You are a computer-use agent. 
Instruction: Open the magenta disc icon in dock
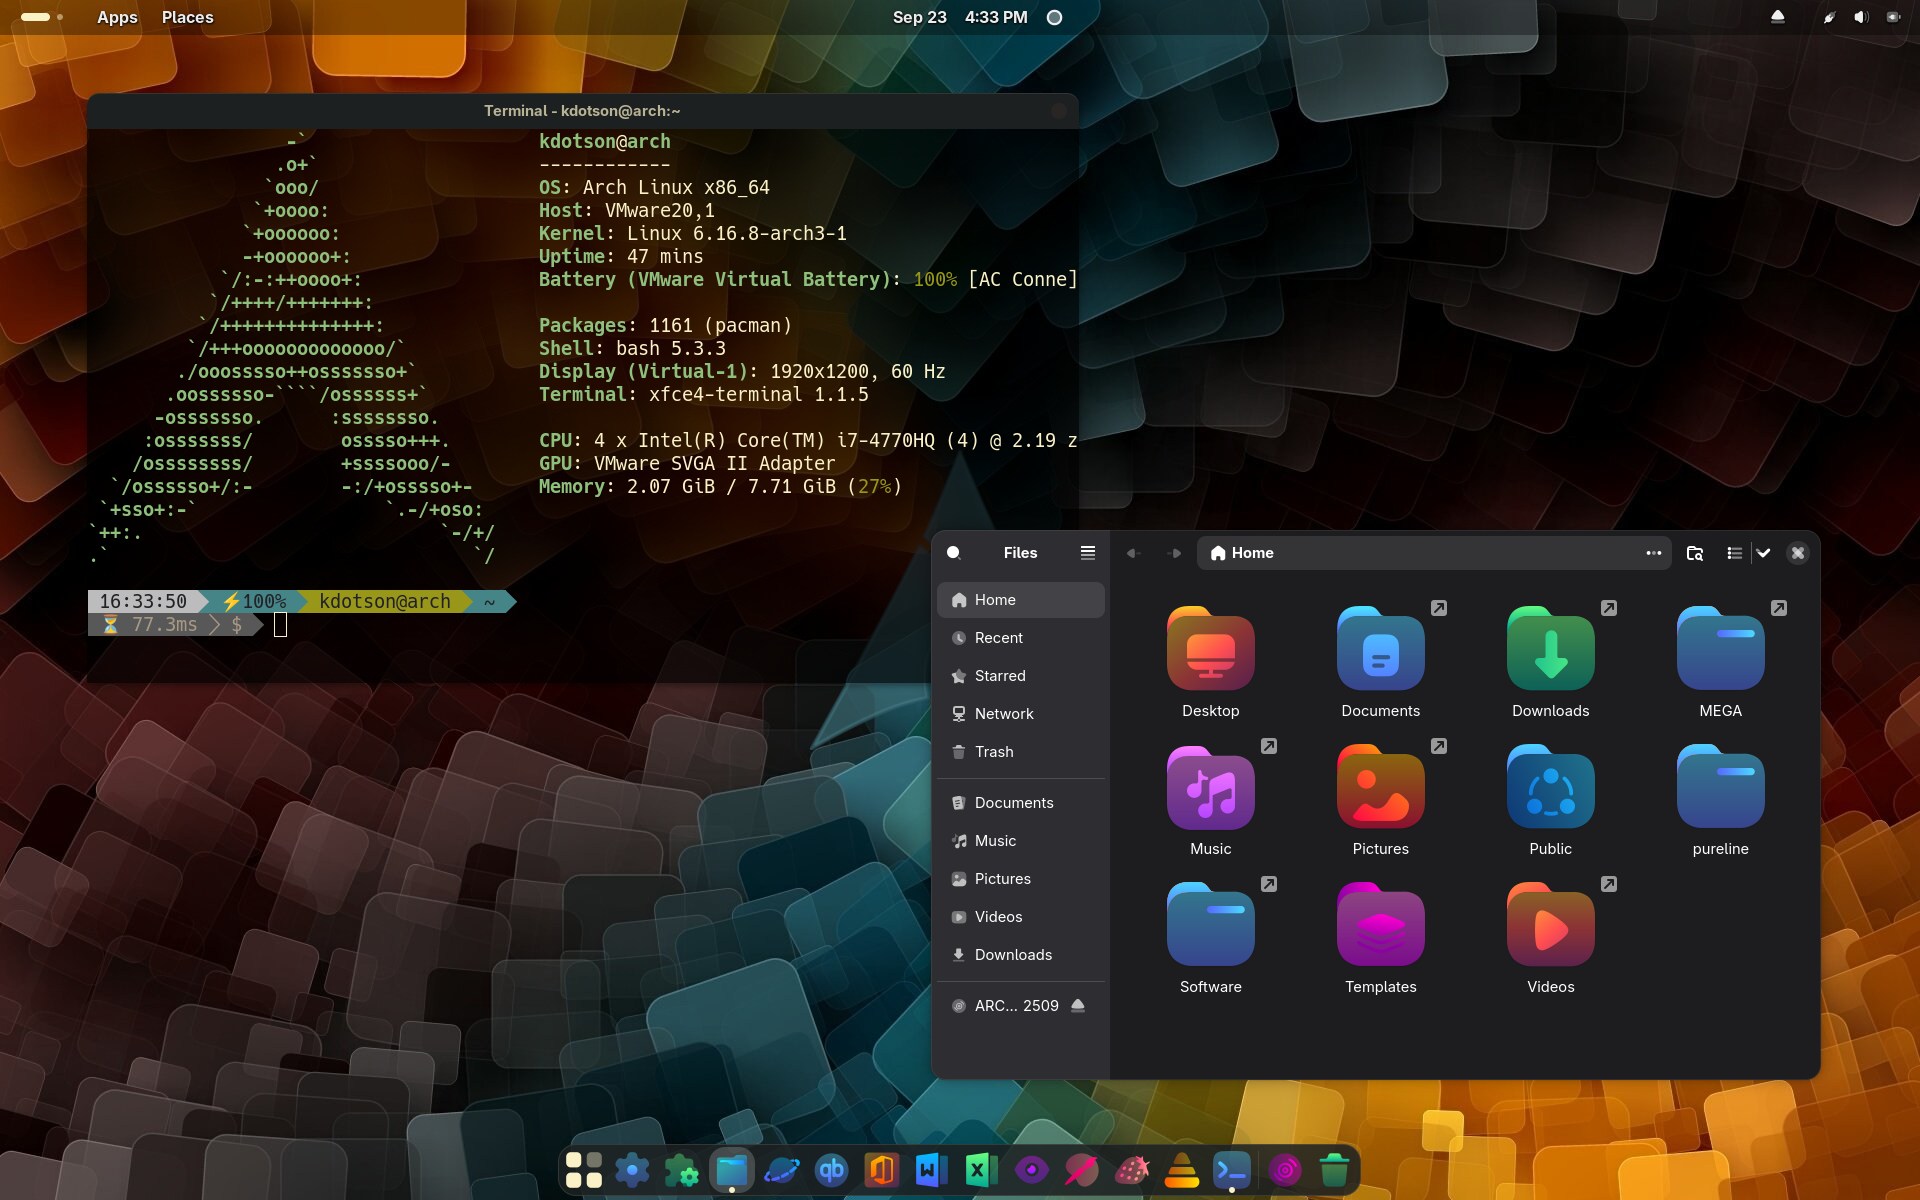[1285, 1169]
